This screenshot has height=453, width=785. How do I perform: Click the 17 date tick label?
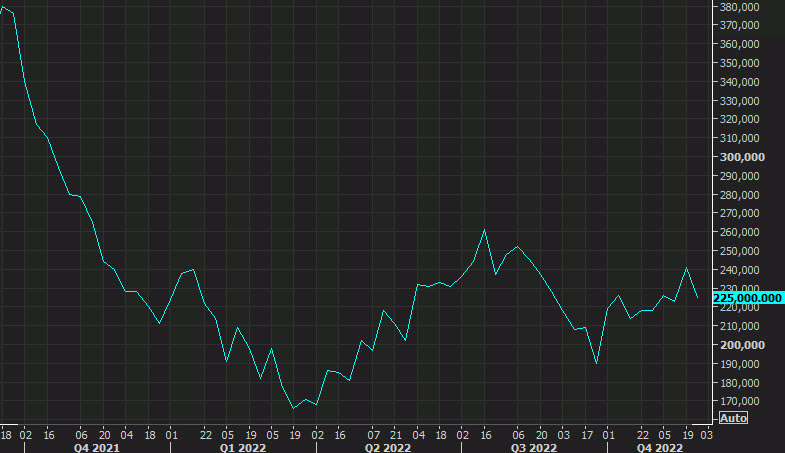click(587, 435)
